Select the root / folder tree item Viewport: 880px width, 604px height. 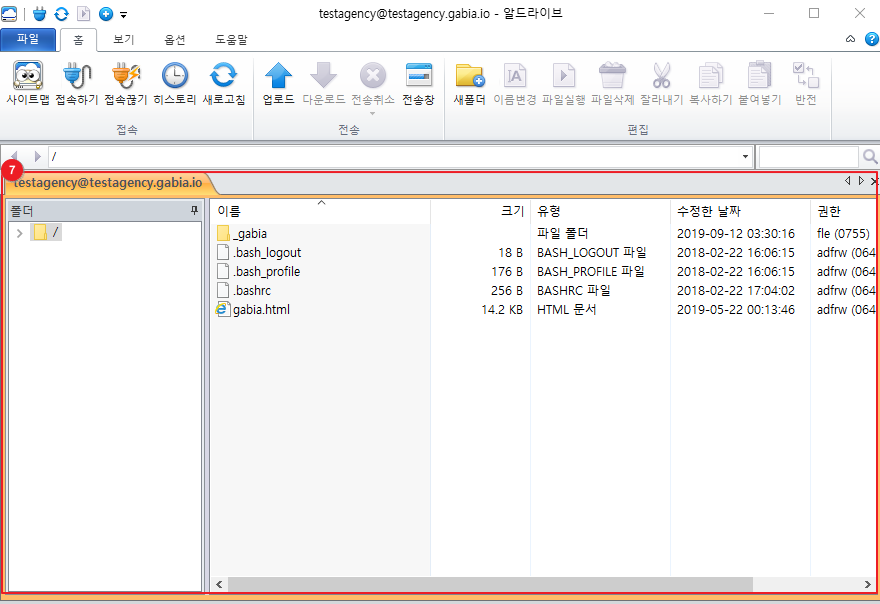(47, 232)
